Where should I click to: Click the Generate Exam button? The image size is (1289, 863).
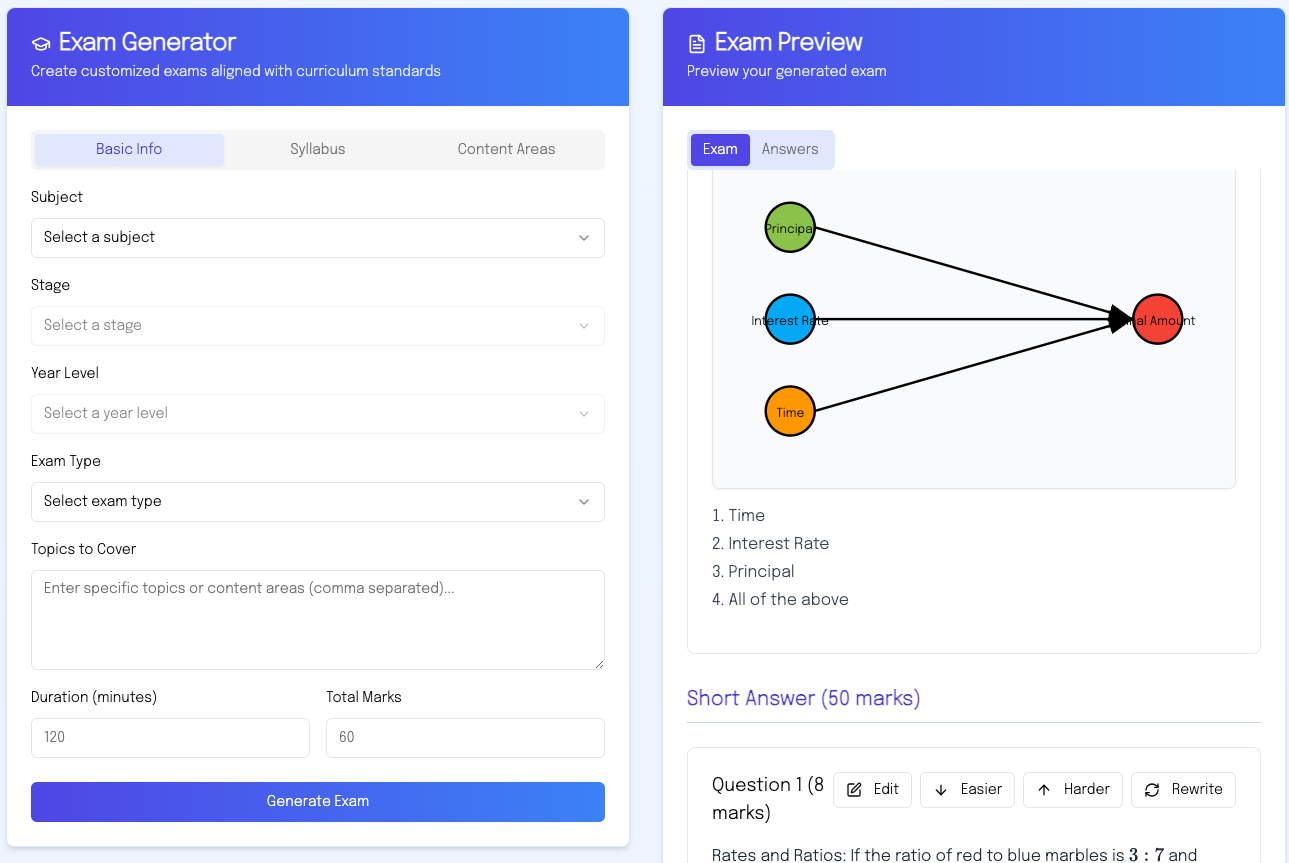pos(317,801)
